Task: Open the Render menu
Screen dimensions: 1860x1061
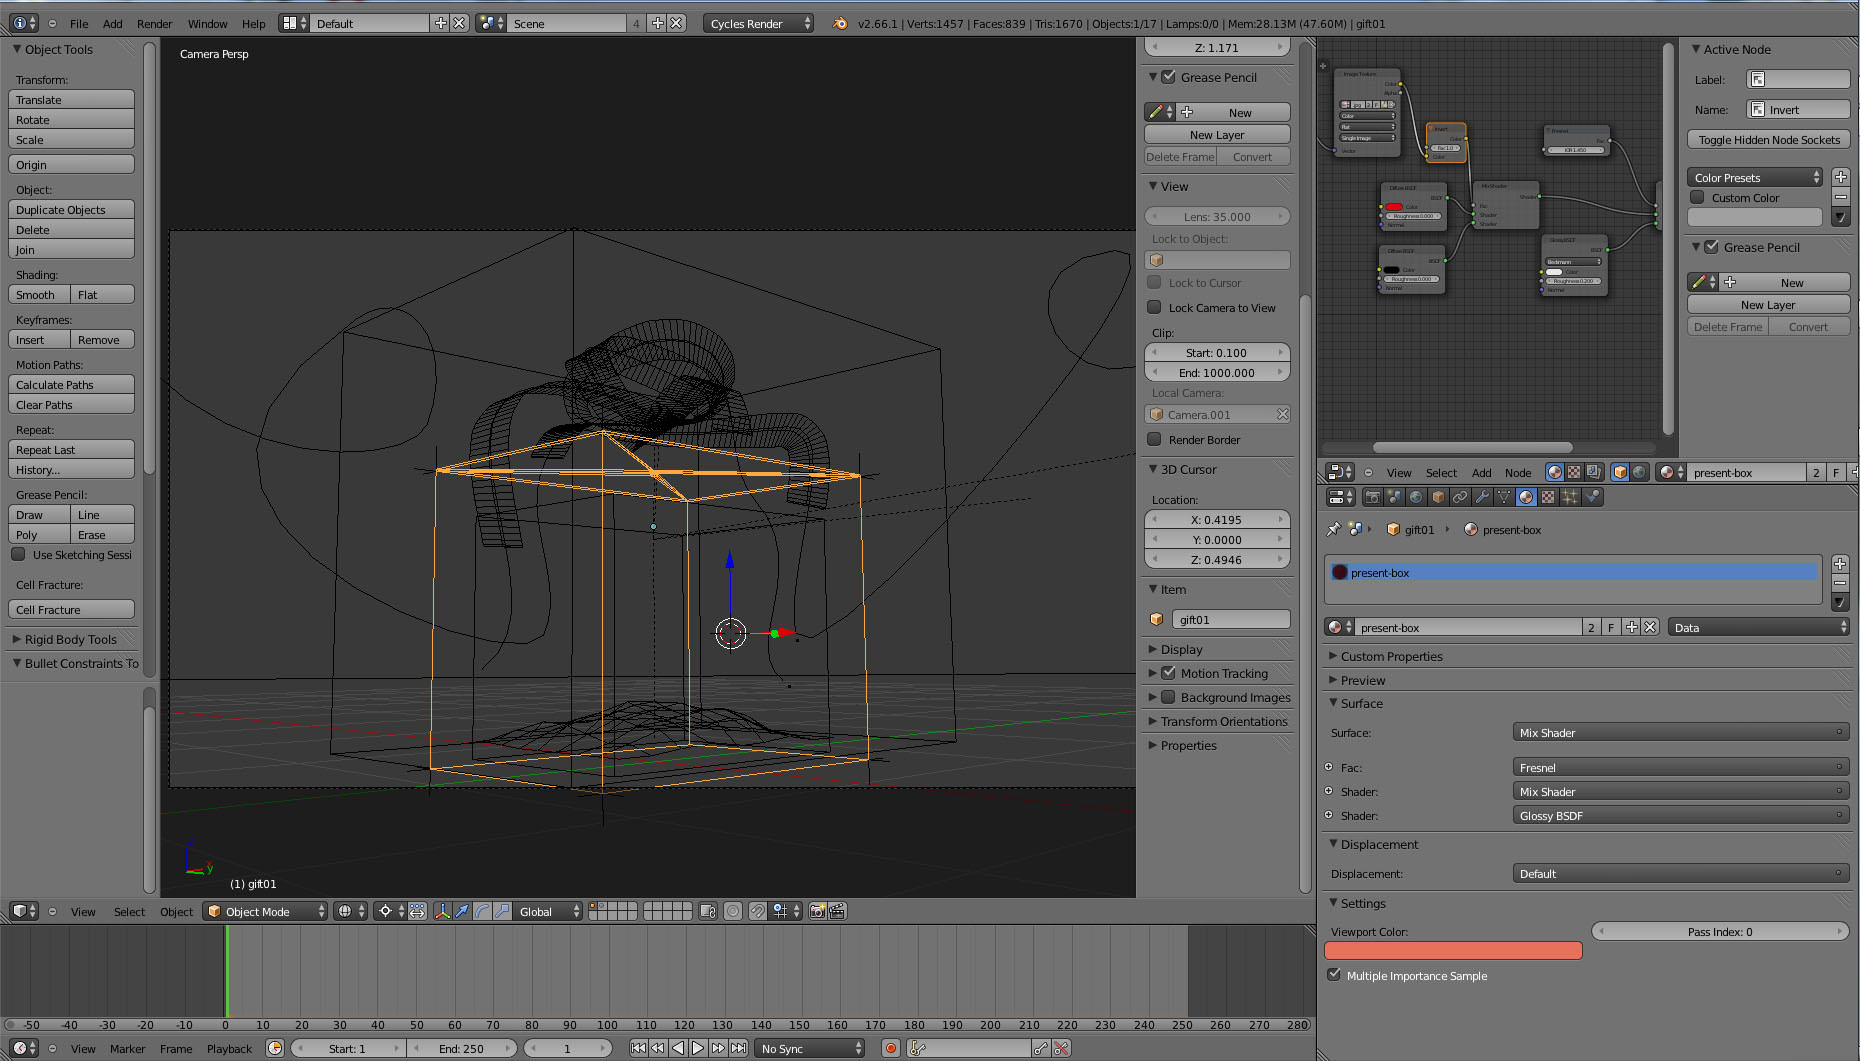Action: 154,23
